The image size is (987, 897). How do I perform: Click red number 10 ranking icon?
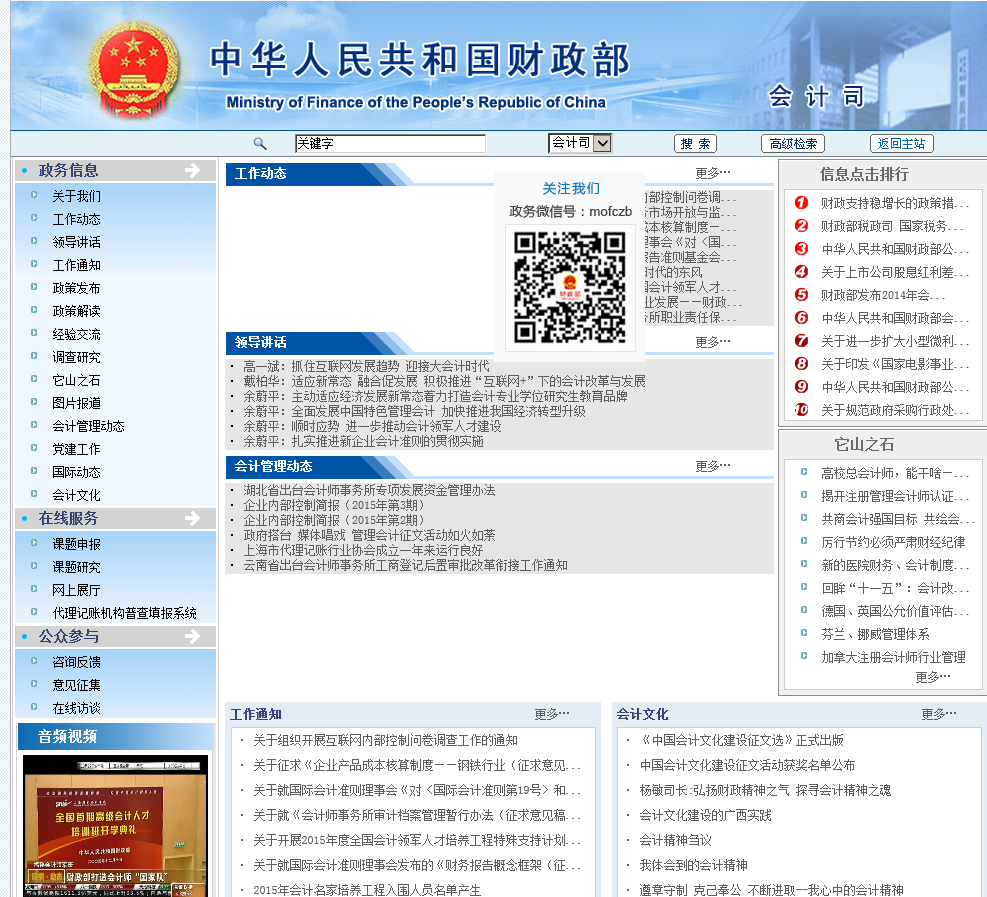(x=801, y=410)
